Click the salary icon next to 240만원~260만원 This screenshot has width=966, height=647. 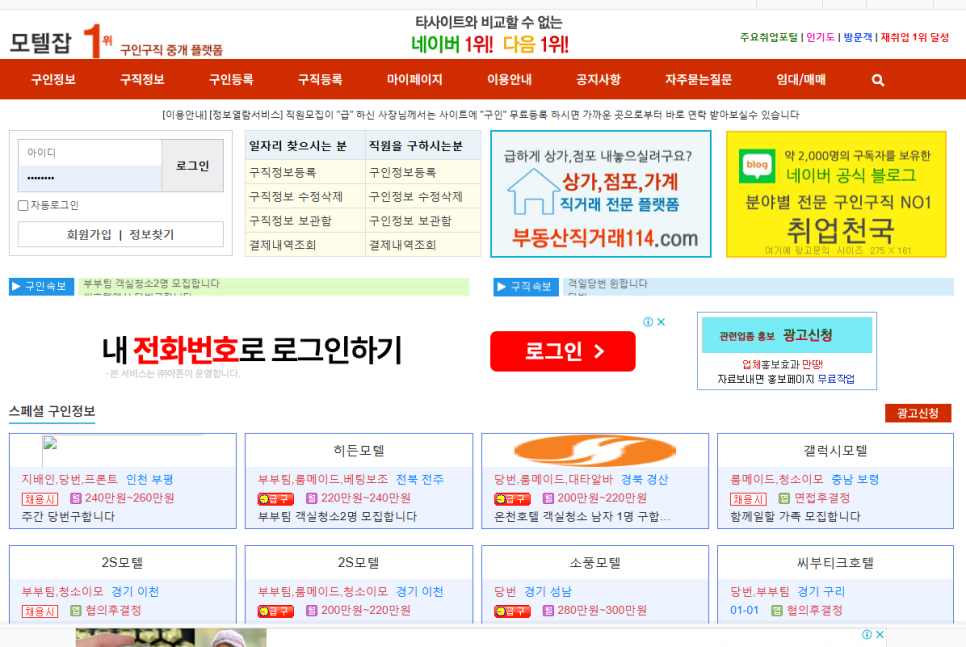pyautogui.click(x=76, y=498)
